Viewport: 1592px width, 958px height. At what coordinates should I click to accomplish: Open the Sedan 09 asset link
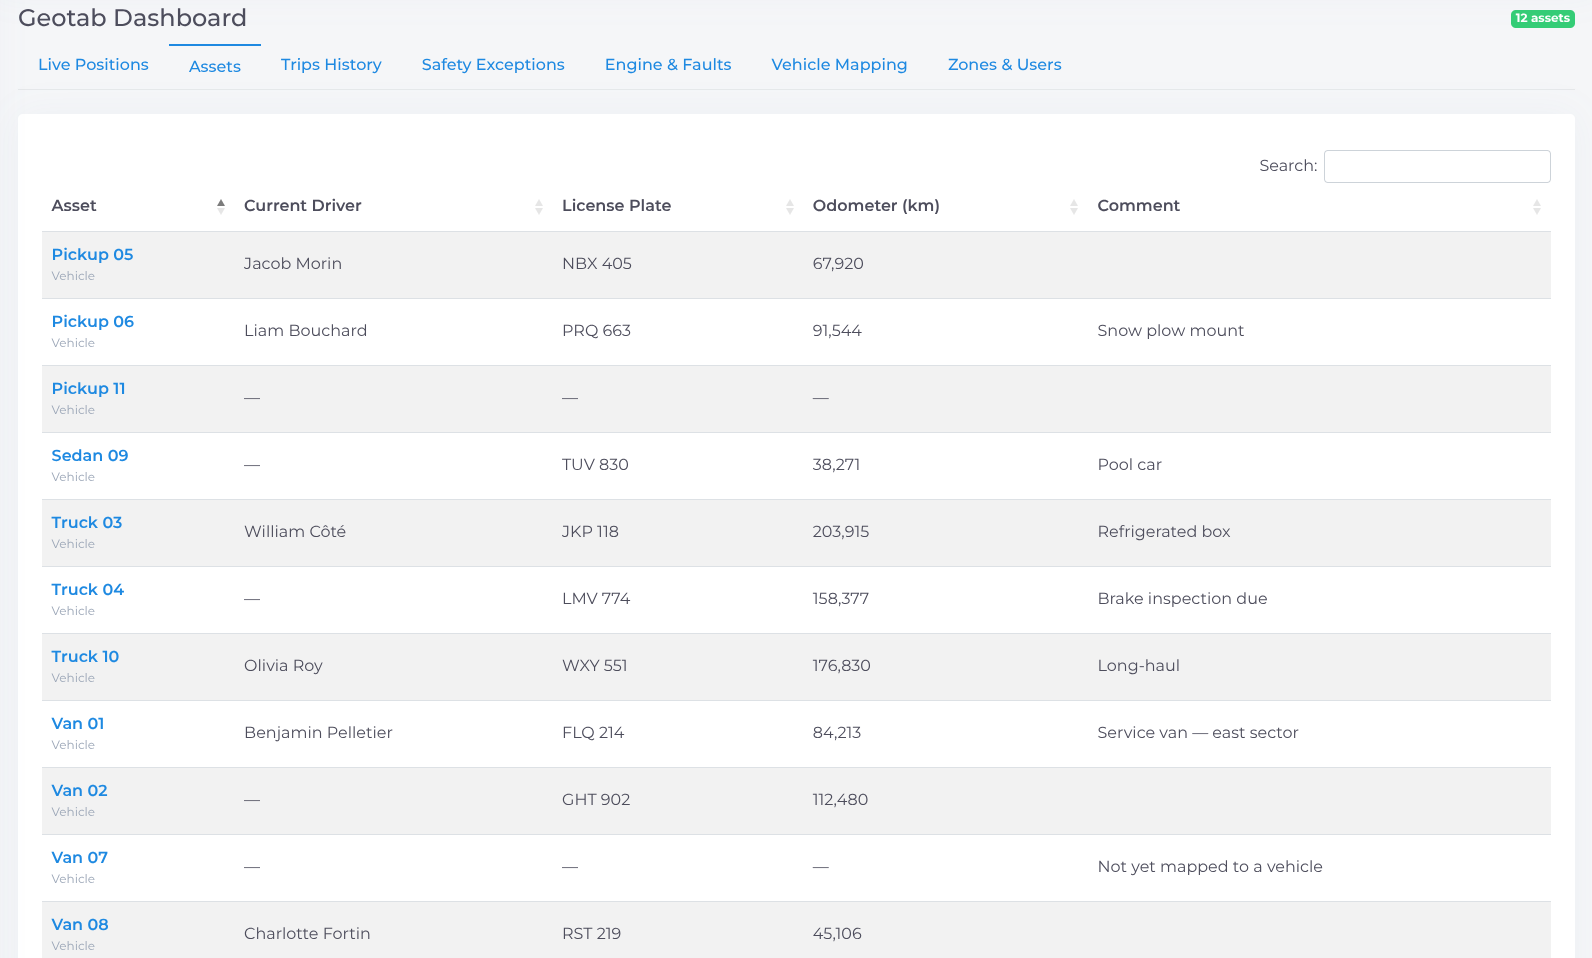(90, 455)
